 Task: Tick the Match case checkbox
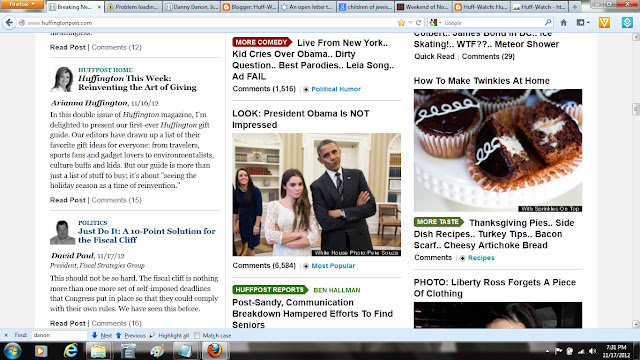coord(197,336)
